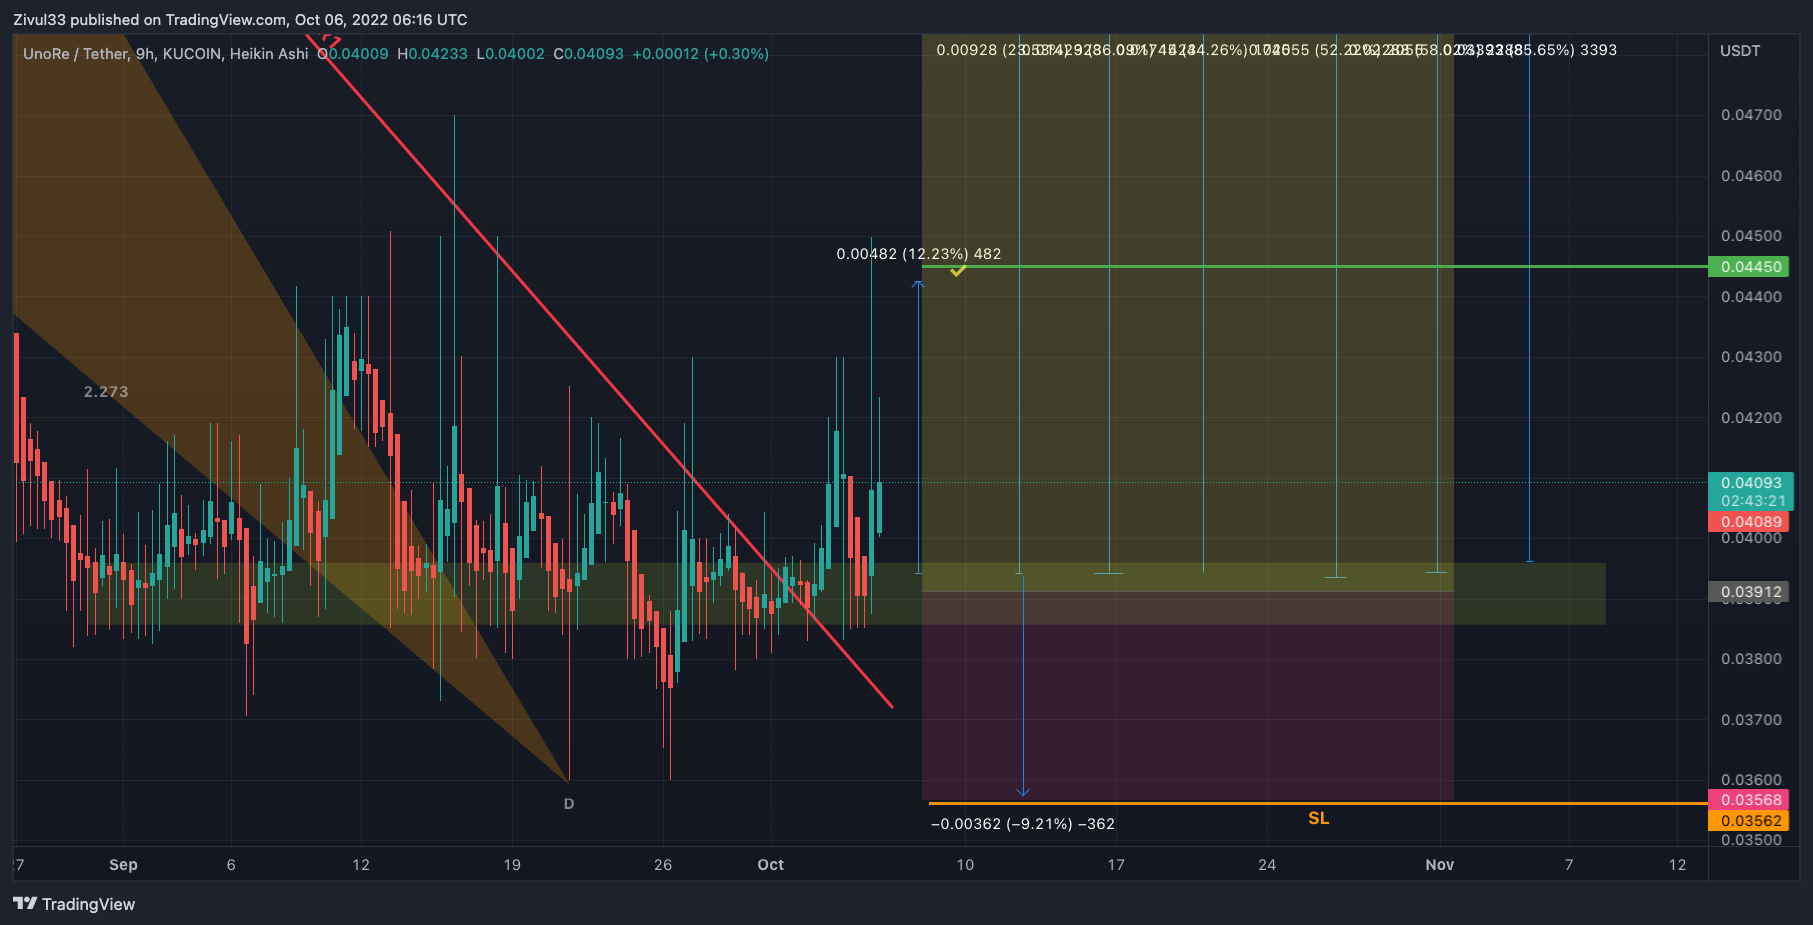Click the 10 date label on time axis
The height and width of the screenshot is (925, 1813).
[965, 865]
